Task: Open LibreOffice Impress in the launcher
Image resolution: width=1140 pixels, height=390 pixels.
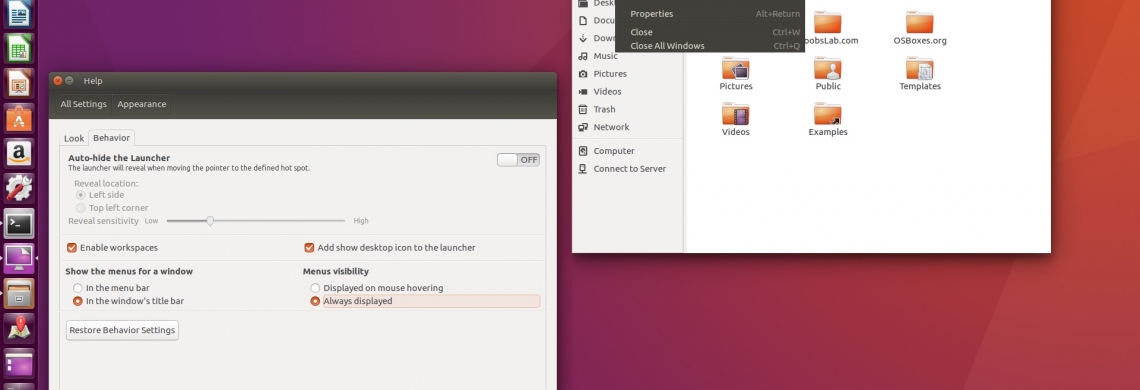Action: click(x=19, y=84)
